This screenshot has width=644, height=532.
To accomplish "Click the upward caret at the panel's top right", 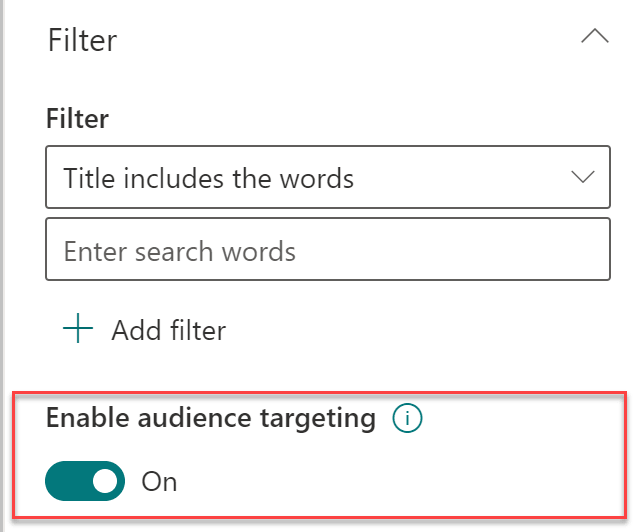I will [594, 37].
